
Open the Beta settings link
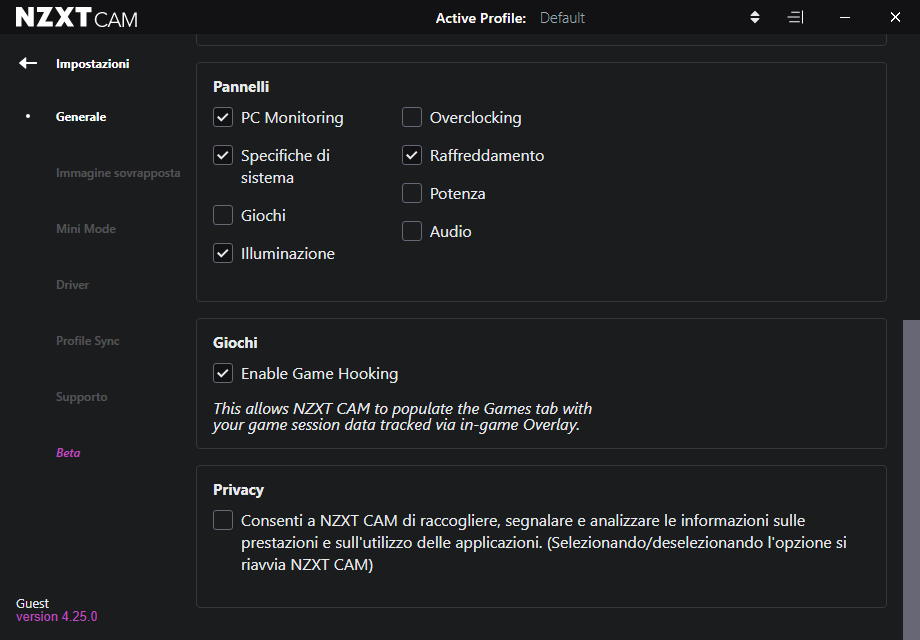68,453
